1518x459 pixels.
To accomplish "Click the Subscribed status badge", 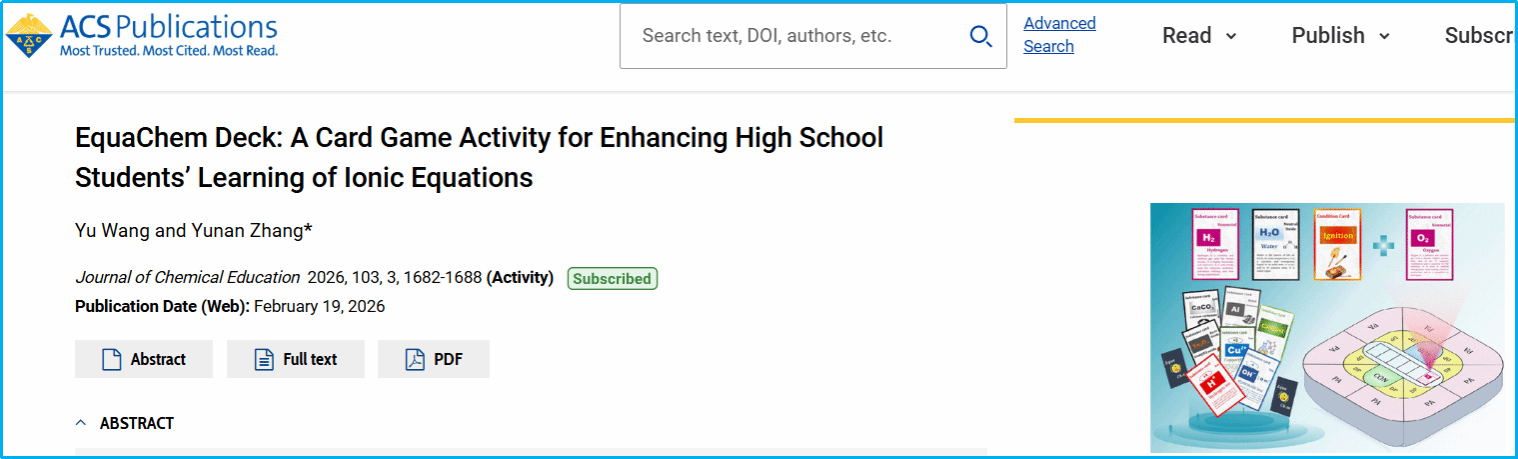I will coord(612,279).
